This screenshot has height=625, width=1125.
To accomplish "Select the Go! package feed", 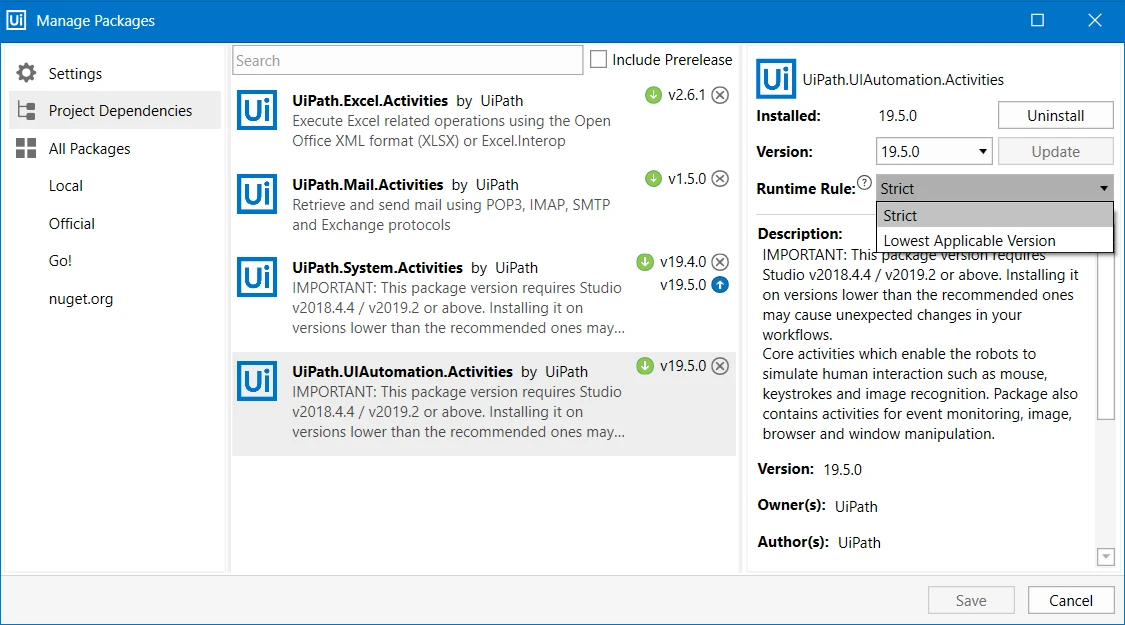I will (x=60, y=261).
